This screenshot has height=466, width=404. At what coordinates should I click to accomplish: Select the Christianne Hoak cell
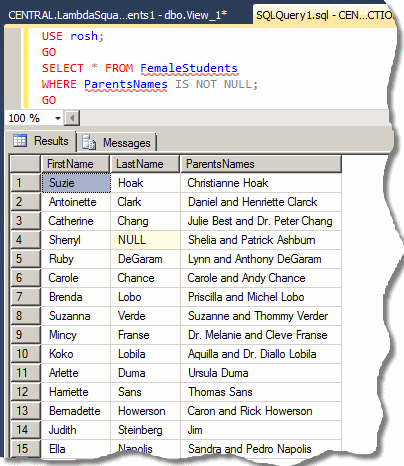click(261, 183)
